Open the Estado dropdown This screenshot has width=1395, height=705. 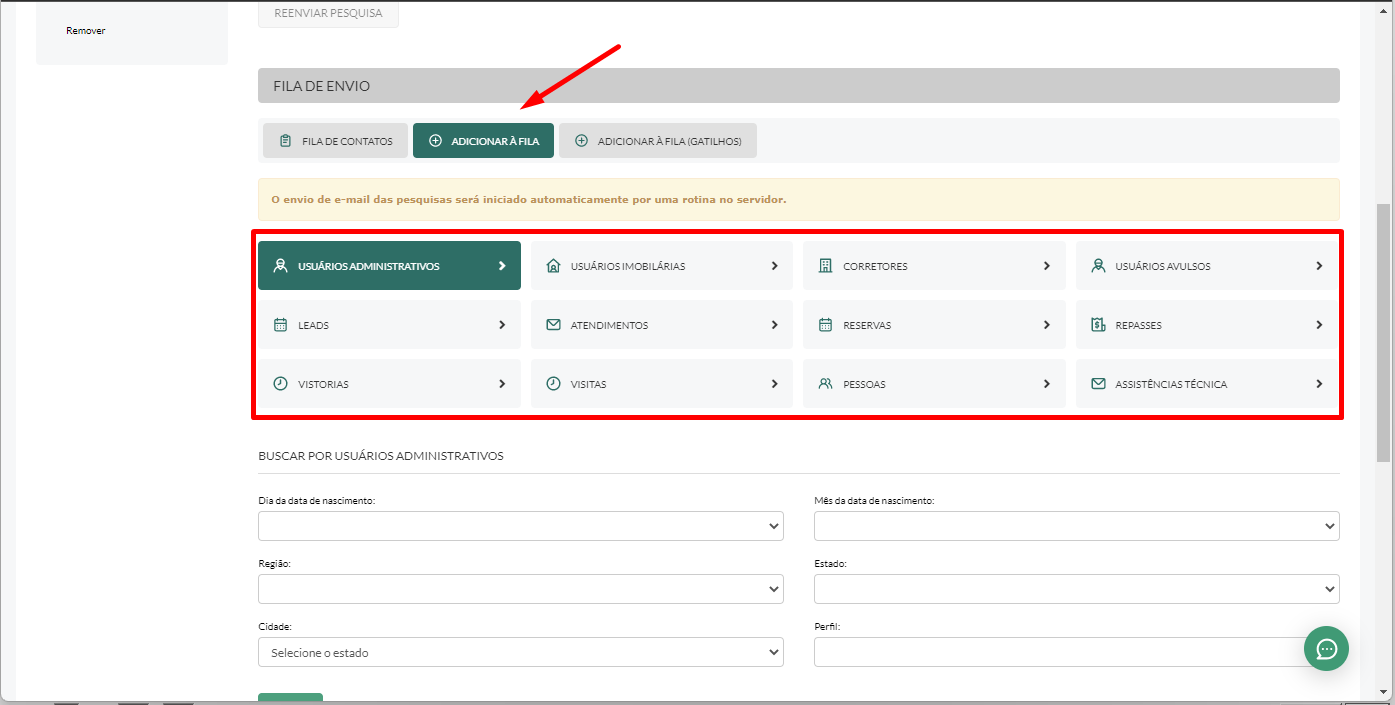[1077, 589]
